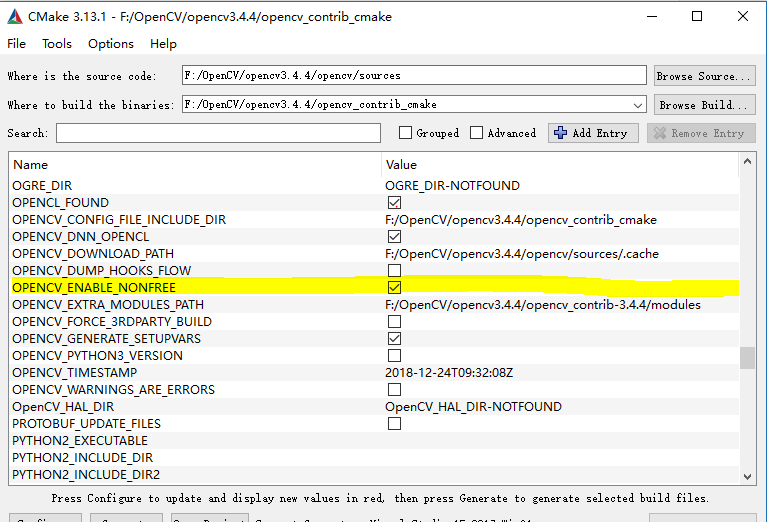Select the OPENCV_ENABLE_NONFREE row name
Image resolution: width=767 pixels, height=522 pixels.
point(94,288)
